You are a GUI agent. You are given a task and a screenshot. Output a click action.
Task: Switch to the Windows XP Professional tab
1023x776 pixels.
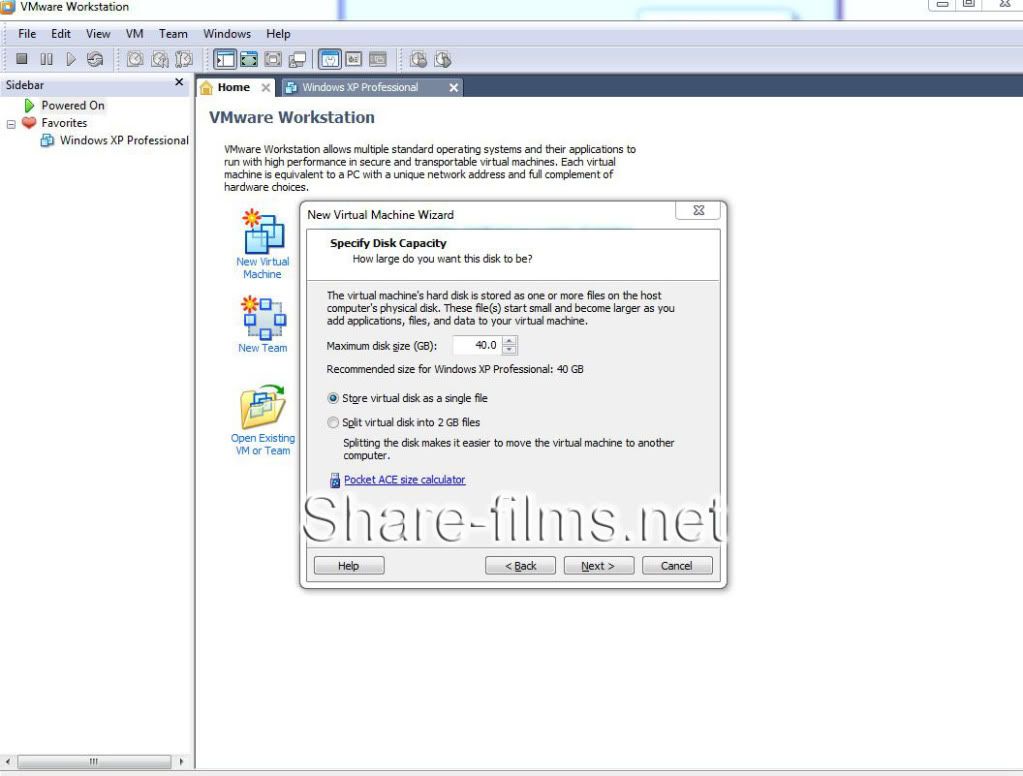pos(360,87)
